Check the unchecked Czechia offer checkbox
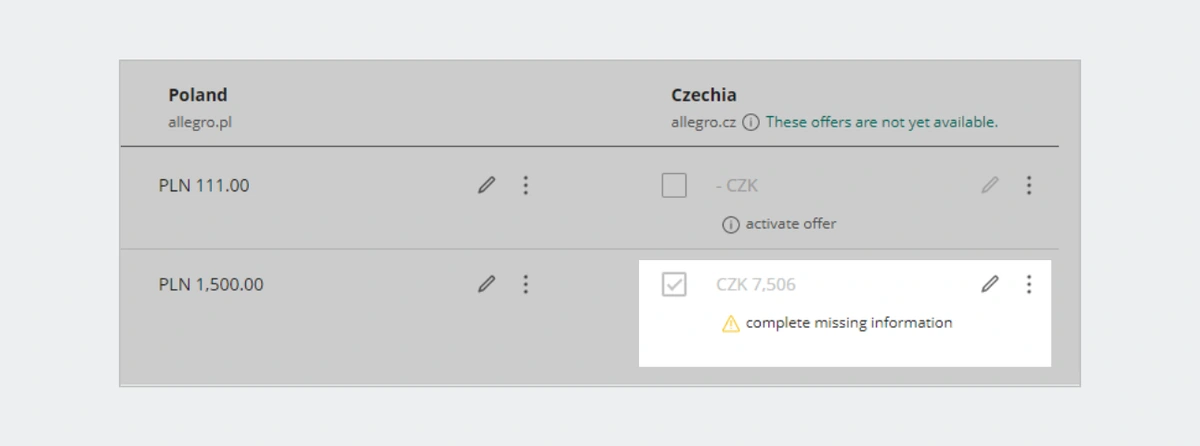This screenshot has height=446, width=1200. click(x=674, y=185)
